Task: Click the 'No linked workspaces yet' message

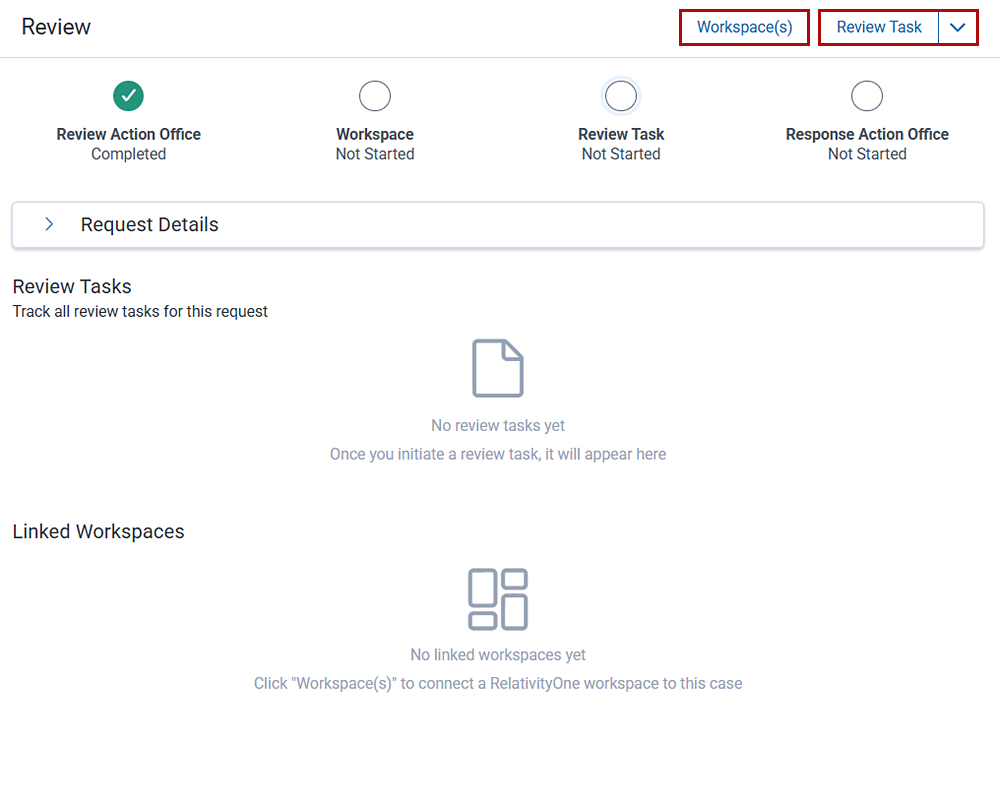Action: tap(498, 655)
